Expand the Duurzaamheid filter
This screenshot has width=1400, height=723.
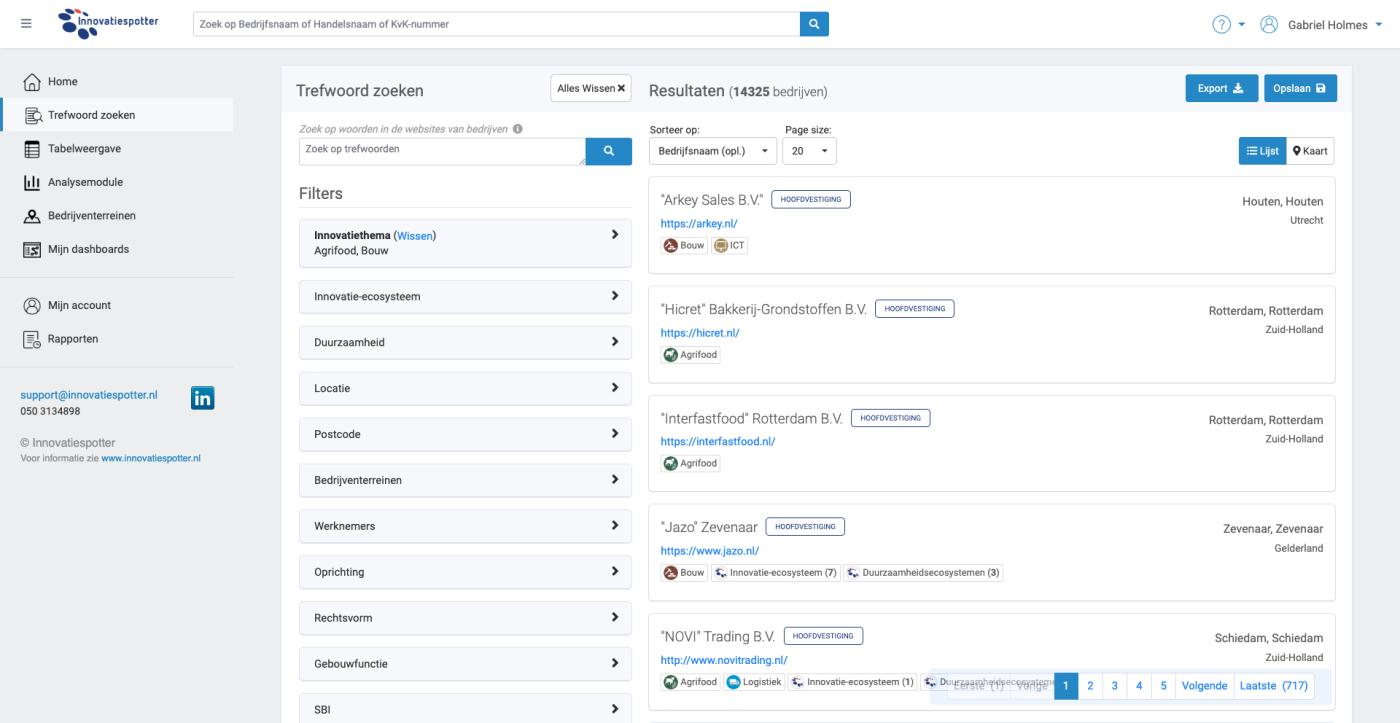click(x=465, y=342)
